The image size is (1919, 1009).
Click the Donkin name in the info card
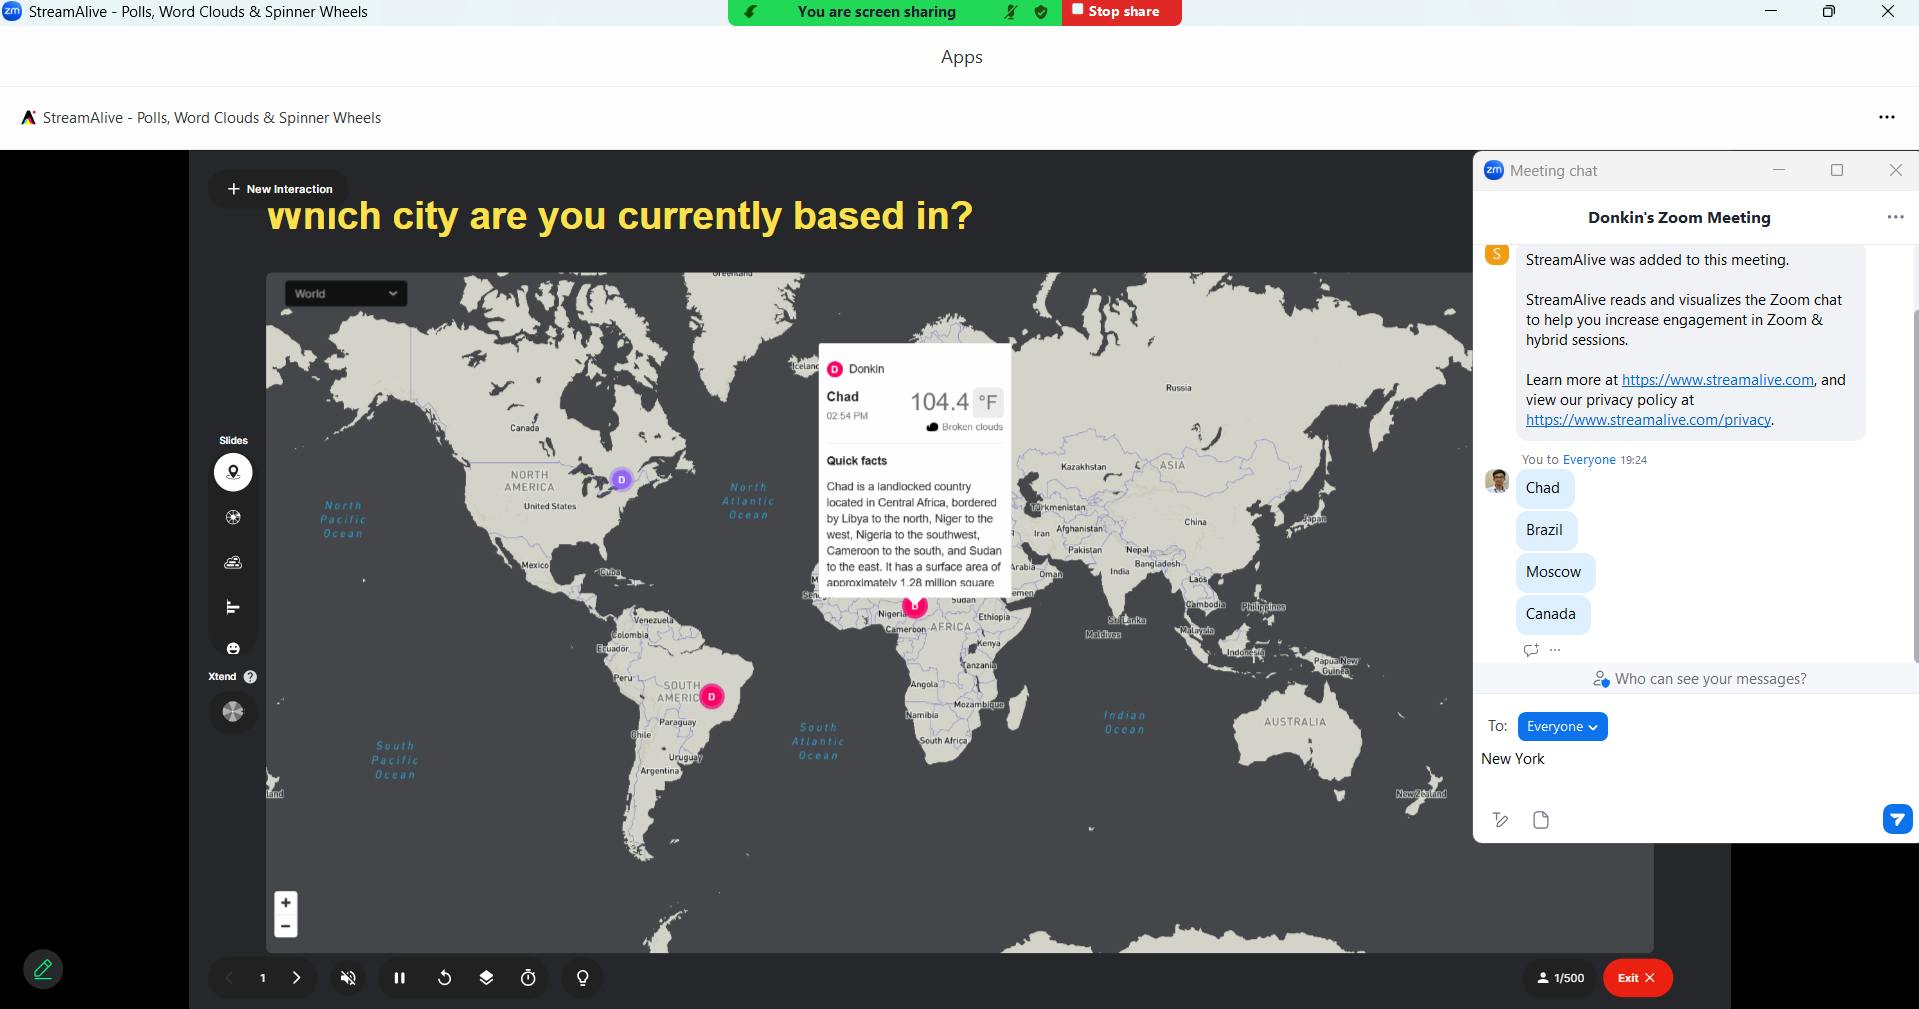tap(866, 369)
